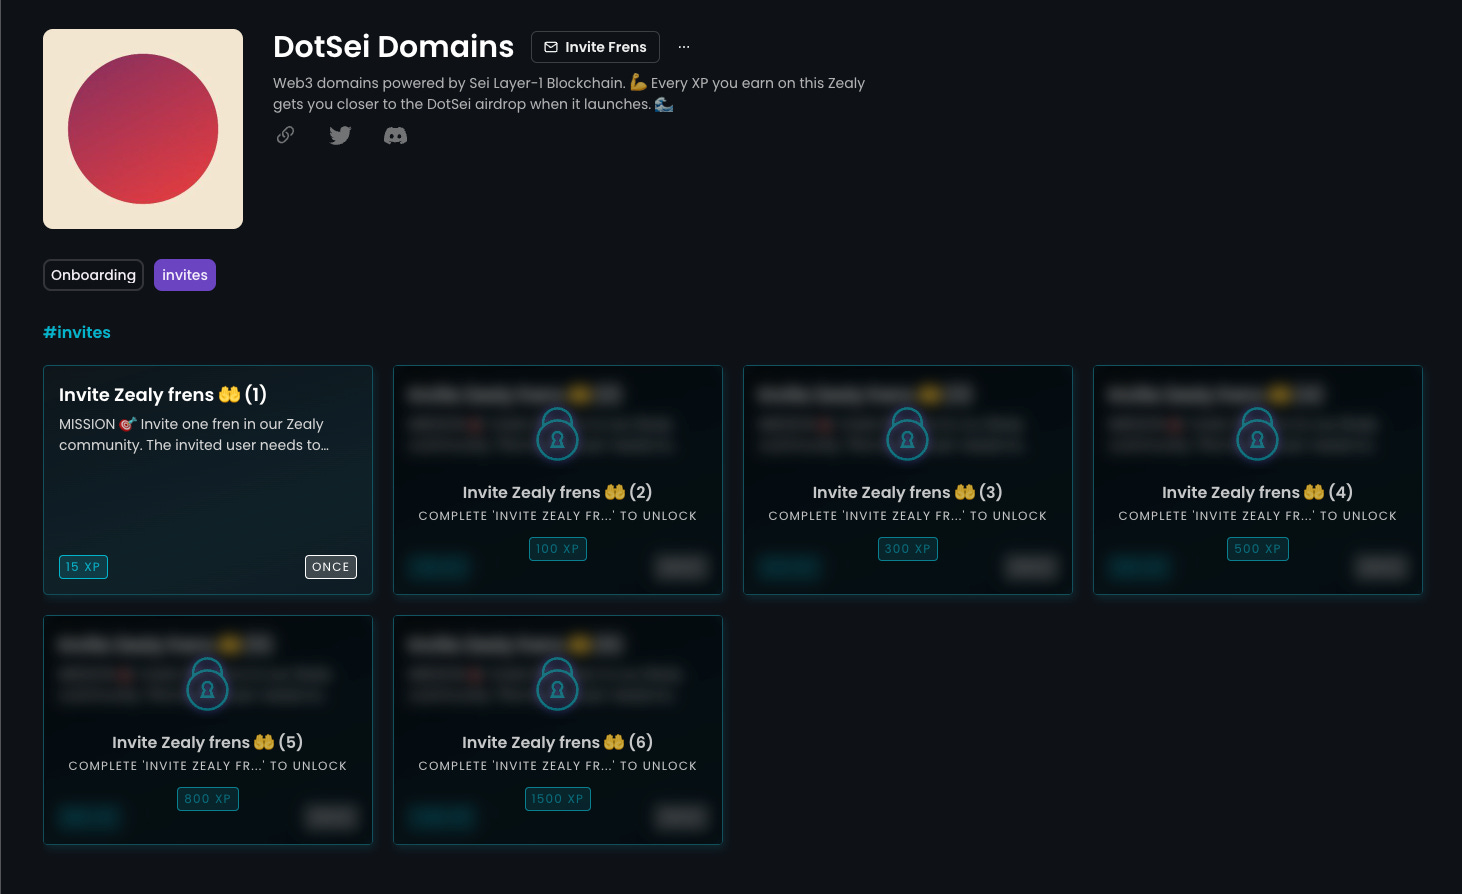
Task: Click the lock icon on quest (6)
Action: coord(558,684)
